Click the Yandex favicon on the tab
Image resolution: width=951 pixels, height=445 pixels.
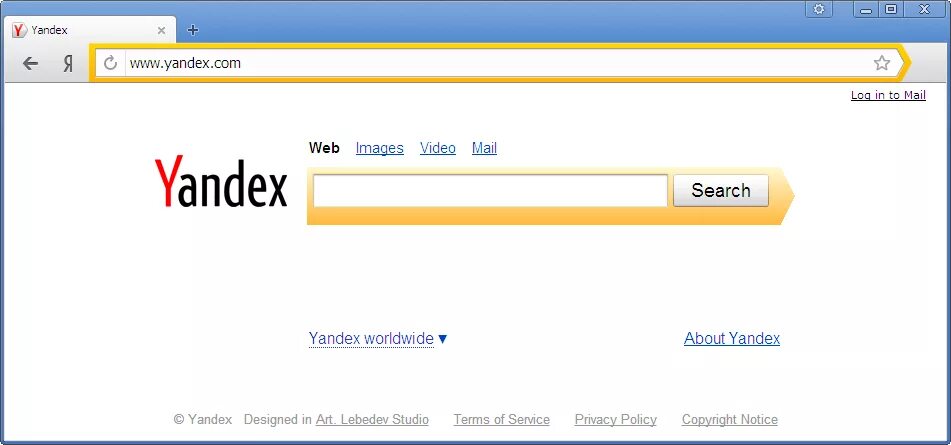point(19,30)
